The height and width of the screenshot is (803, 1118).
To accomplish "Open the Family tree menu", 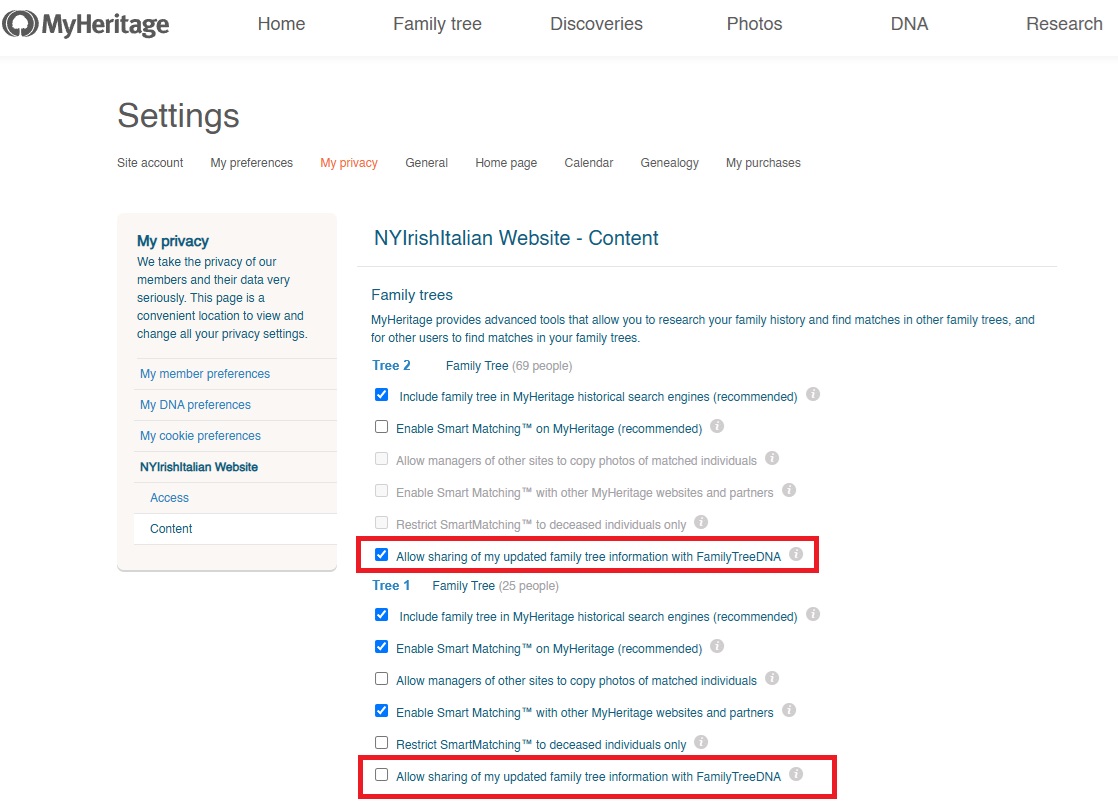I will coord(437,24).
